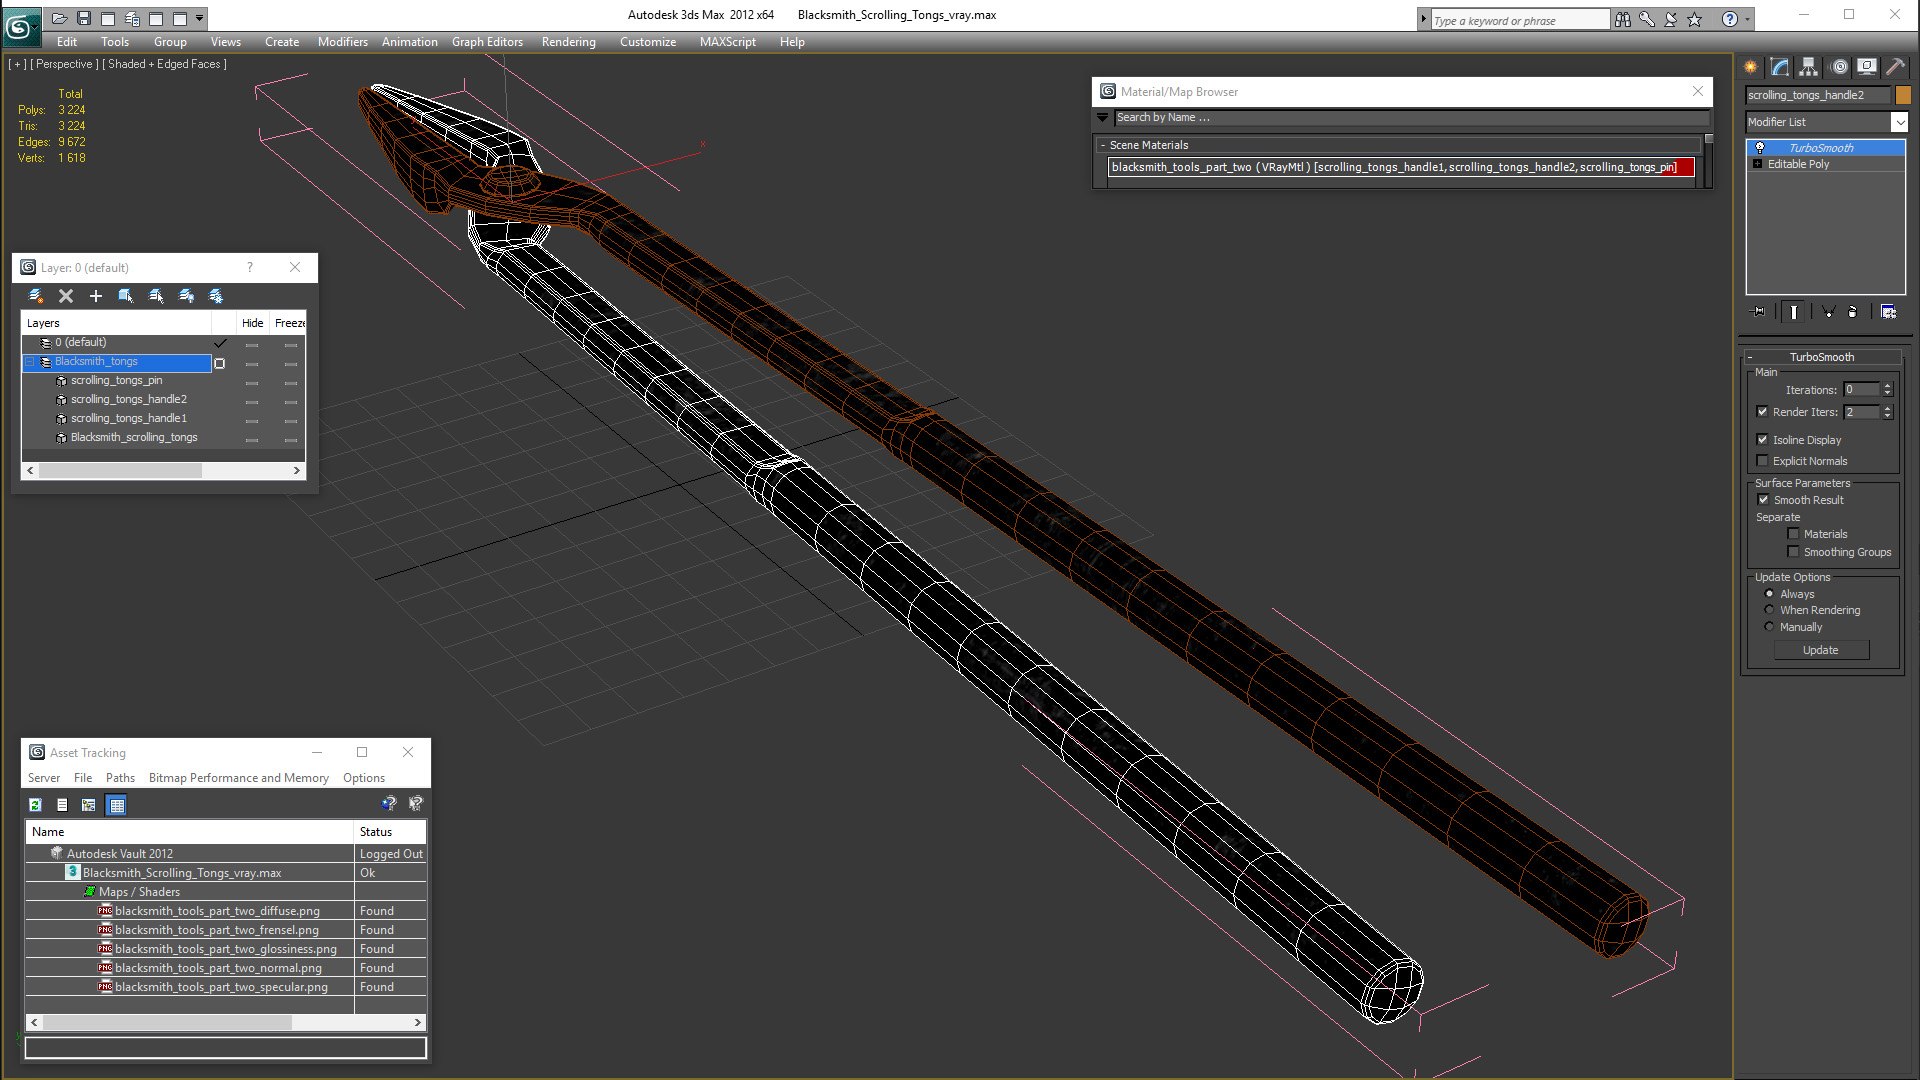
Task: Open the Display command panel tab
Action: click(1866, 67)
